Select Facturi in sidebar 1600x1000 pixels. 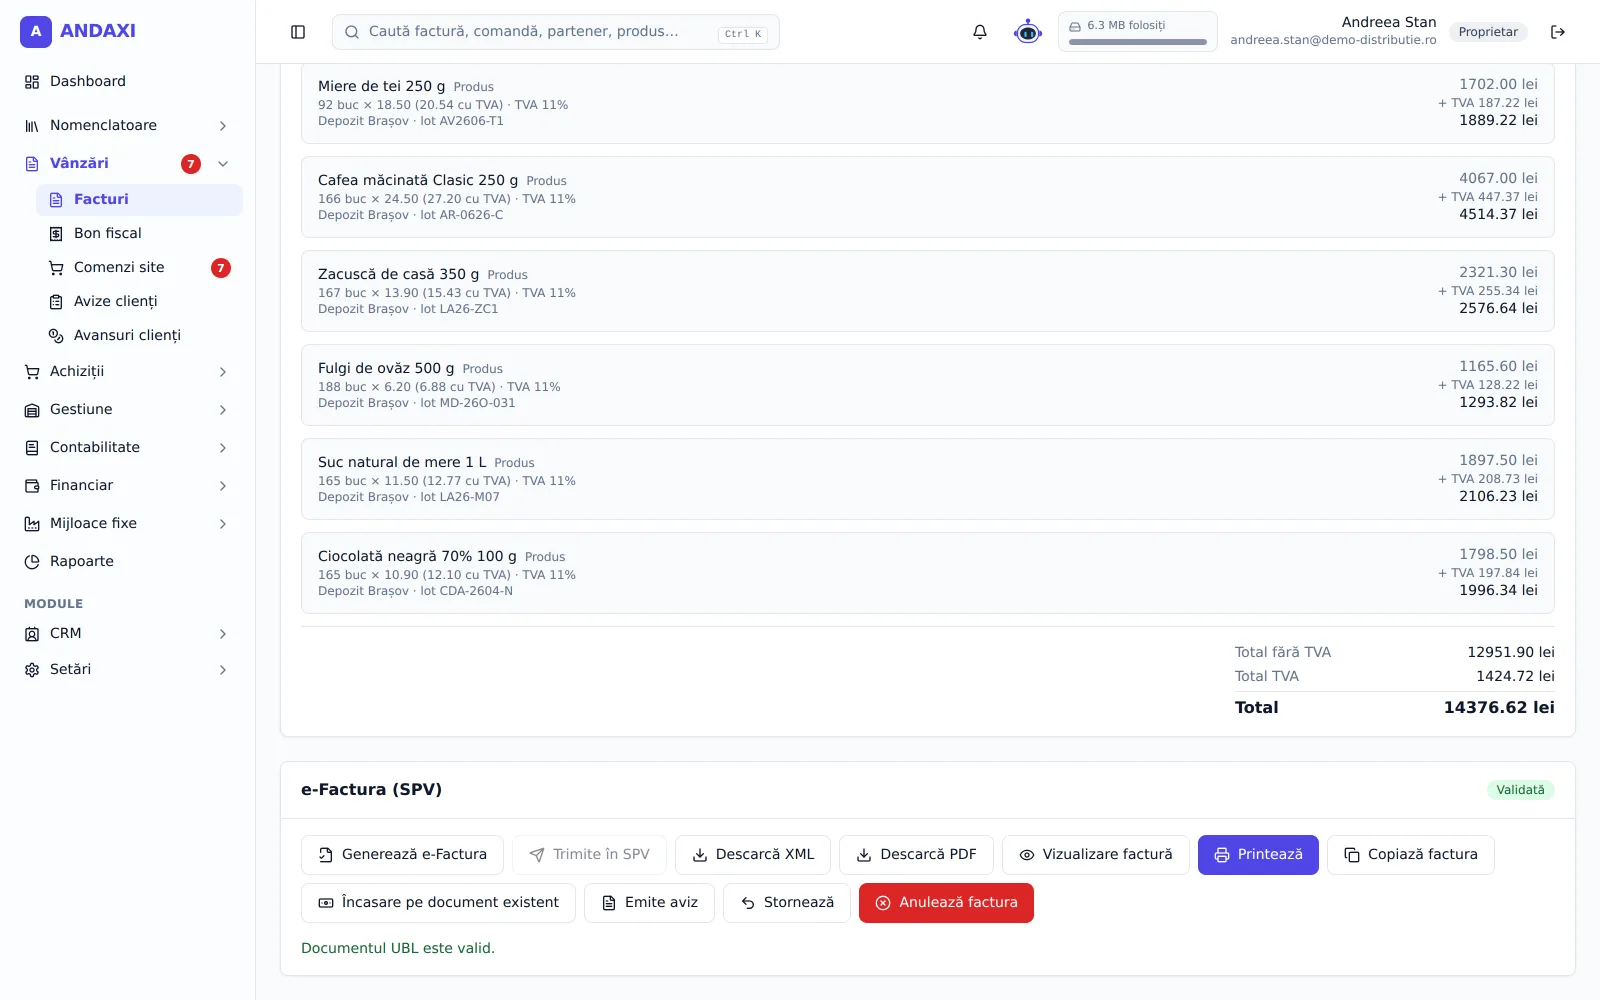tap(139, 199)
